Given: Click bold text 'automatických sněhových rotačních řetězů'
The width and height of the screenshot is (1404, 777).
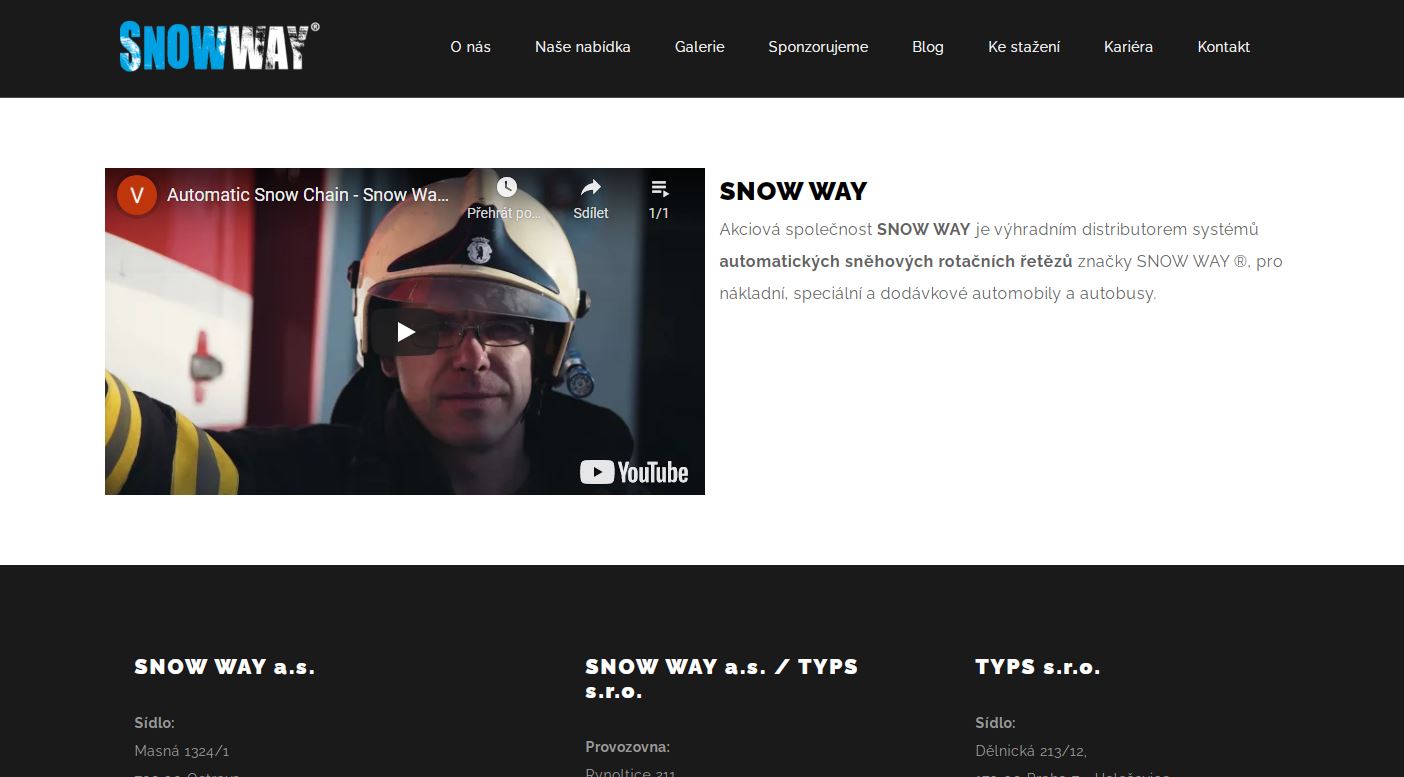Looking at the screenshot, I should (896, 261).
